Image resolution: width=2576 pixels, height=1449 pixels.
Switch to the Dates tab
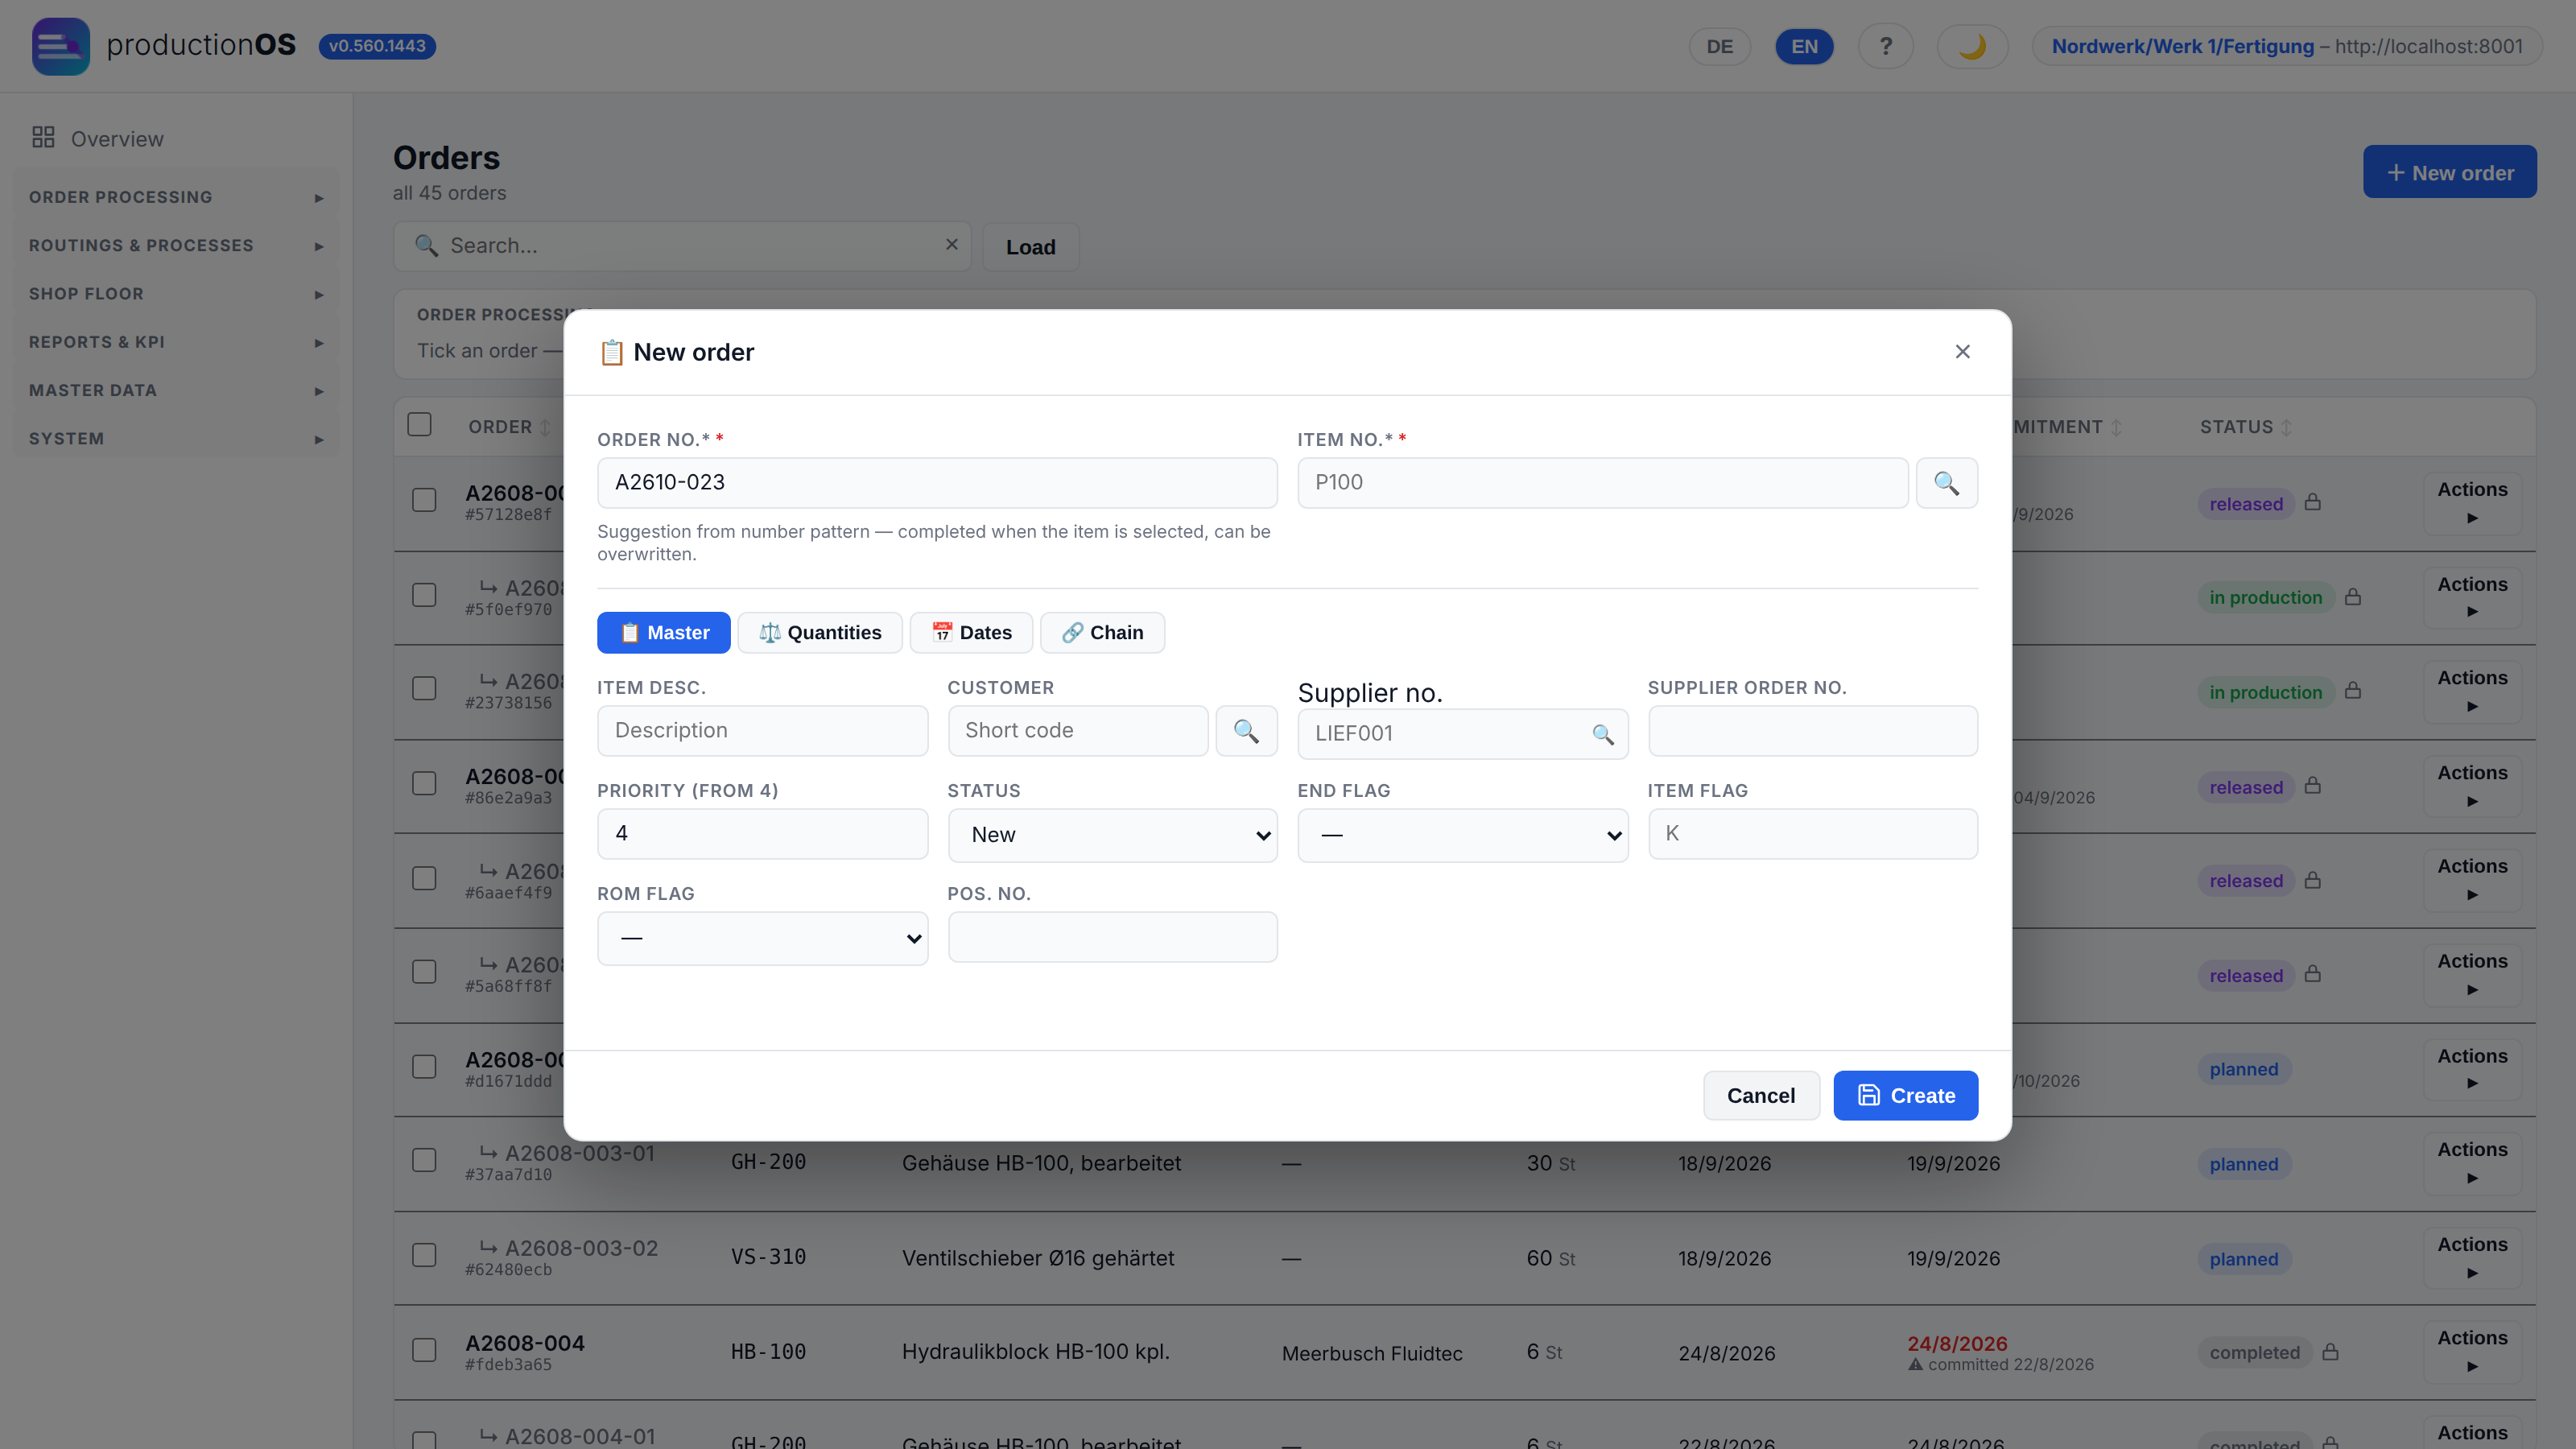[x=971, y=633]
